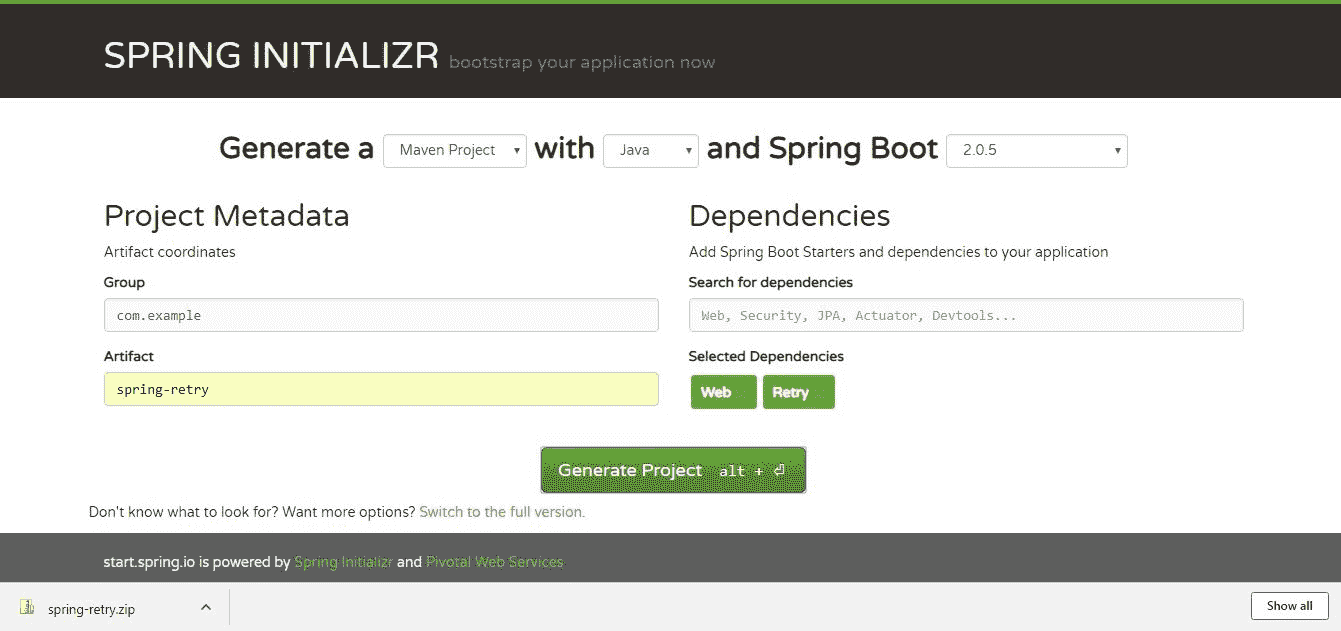Open the Maven Project type dropdown
Screen dimensions: 1341x631
(x=455, y=151)
